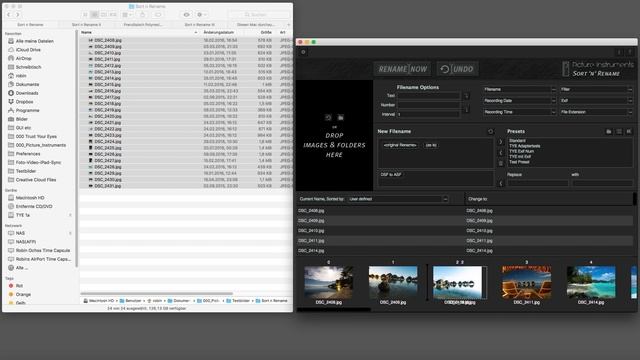This screenshot has width=640, height=360.
Task: Click rightmost icon in Presets header
Action: (629, 131)
